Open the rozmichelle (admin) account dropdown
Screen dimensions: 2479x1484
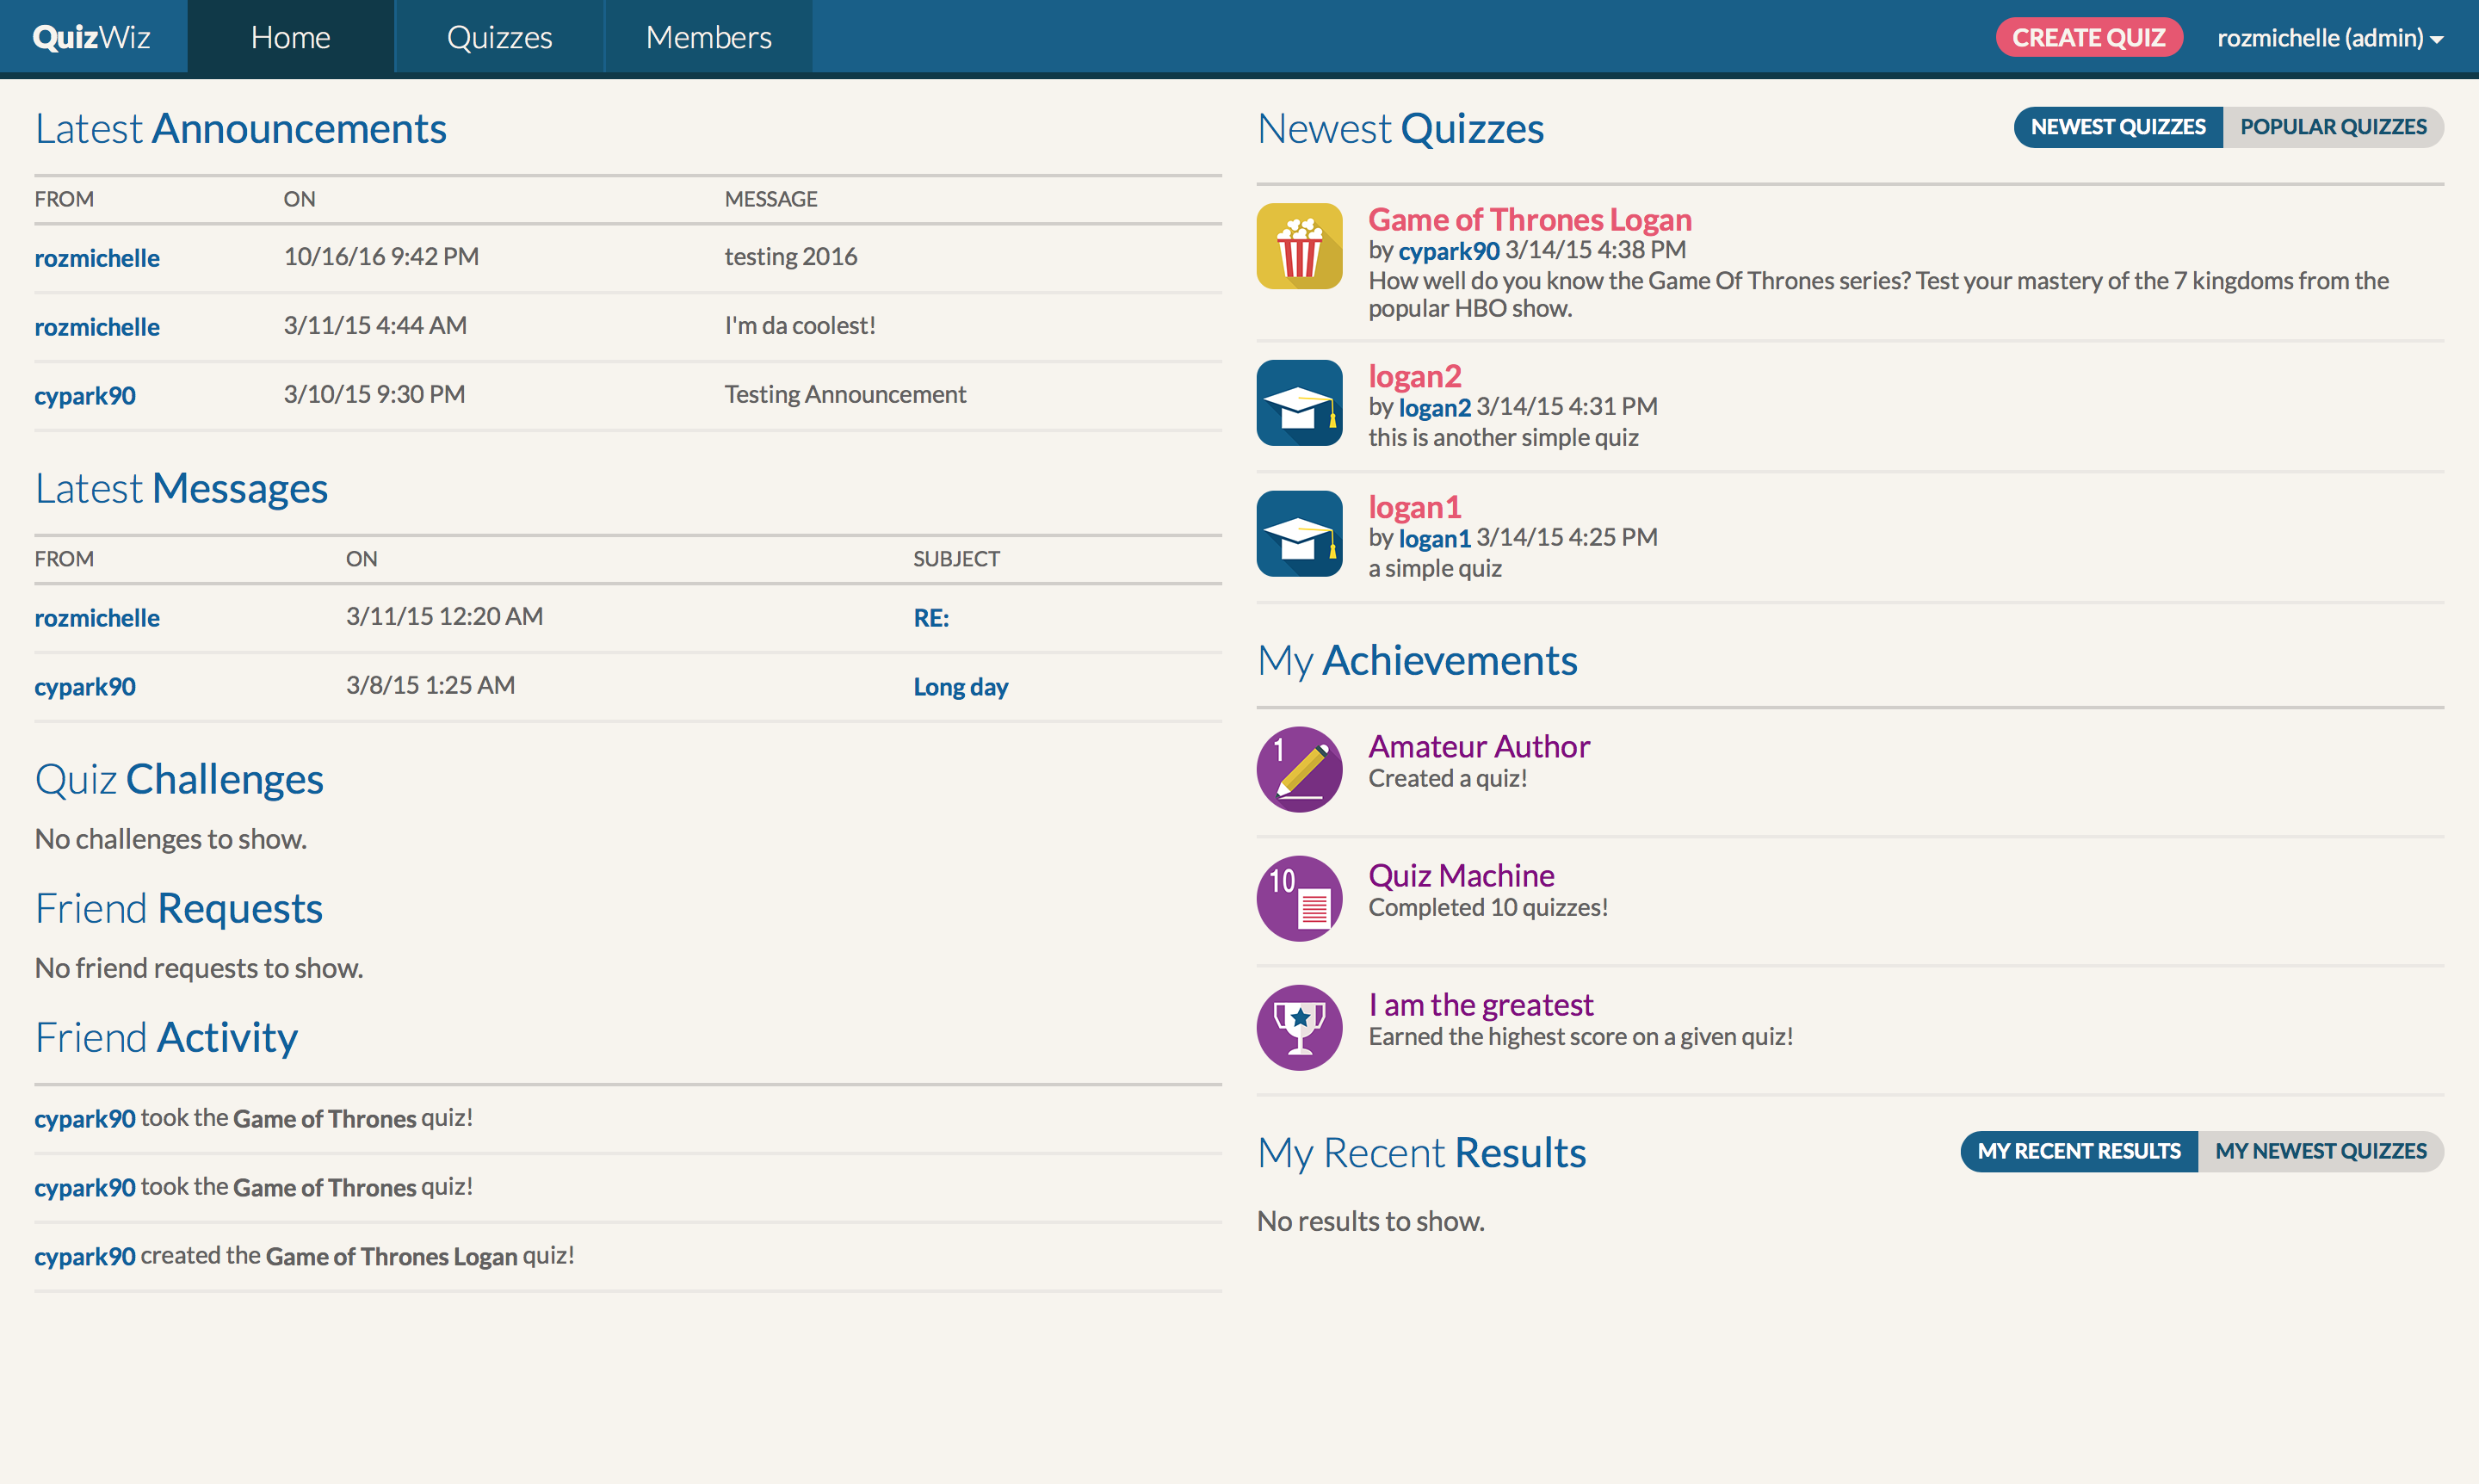(2330, 38)
